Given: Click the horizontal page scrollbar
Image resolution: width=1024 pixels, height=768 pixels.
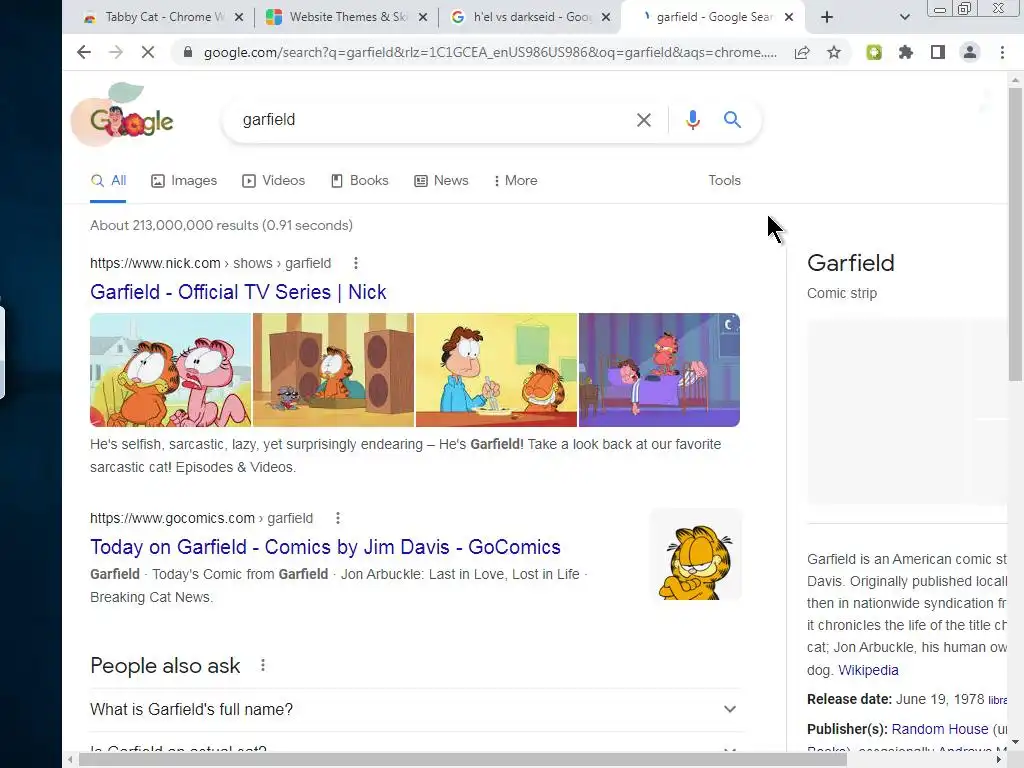Looking at the screenshot, I should point(462,760).
